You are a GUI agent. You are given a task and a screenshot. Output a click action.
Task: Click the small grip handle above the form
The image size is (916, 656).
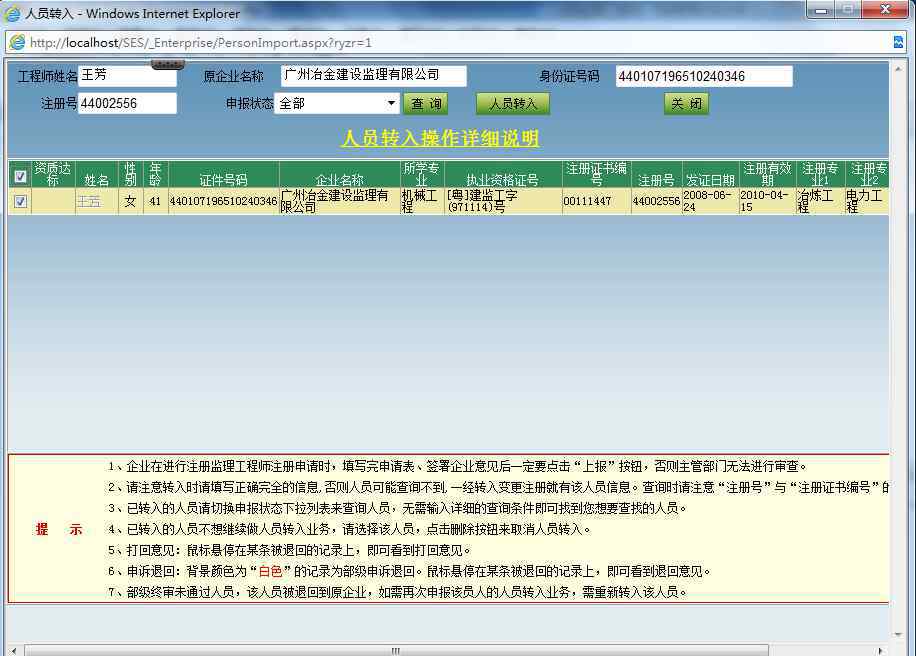[x=167, y=65]
